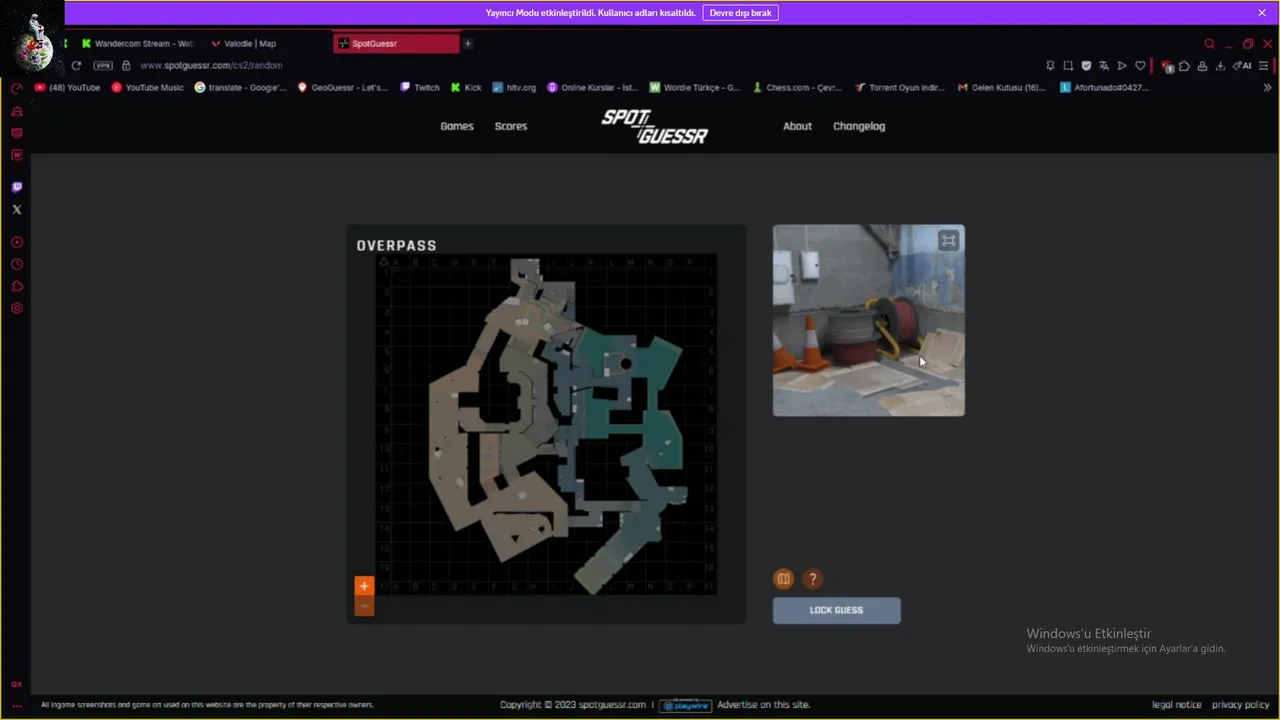
Task: Click the three-dot menu at sidebar bottom
Action: click(17, 706)
